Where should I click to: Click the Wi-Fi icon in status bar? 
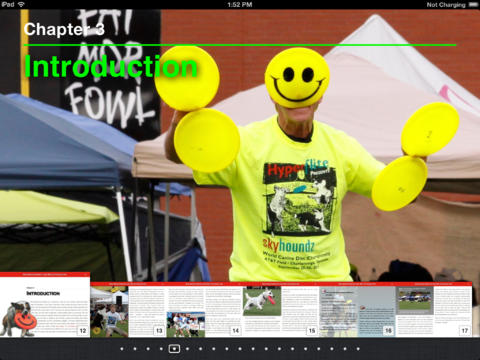click(21, 4)
